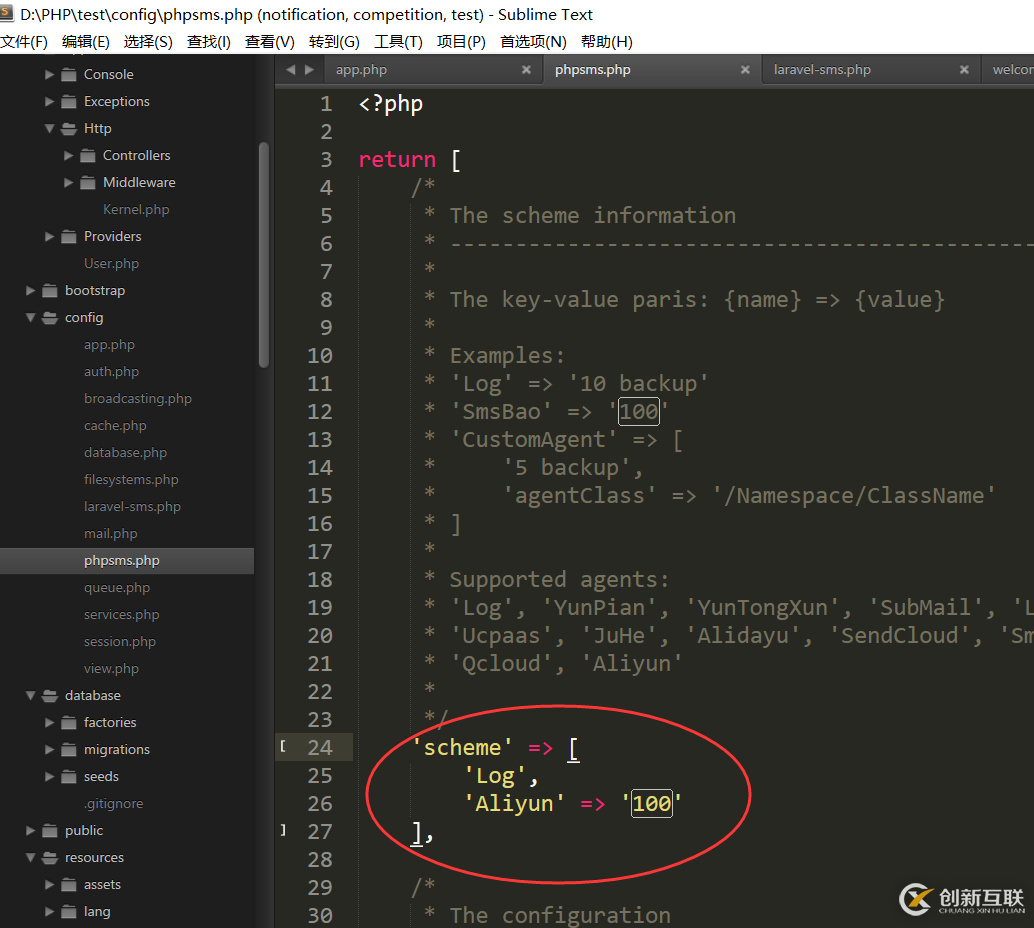The width and height of the screenshot is (1034, 928).
Task: Click the next tab arrow icon
Action: coord(310,70)
